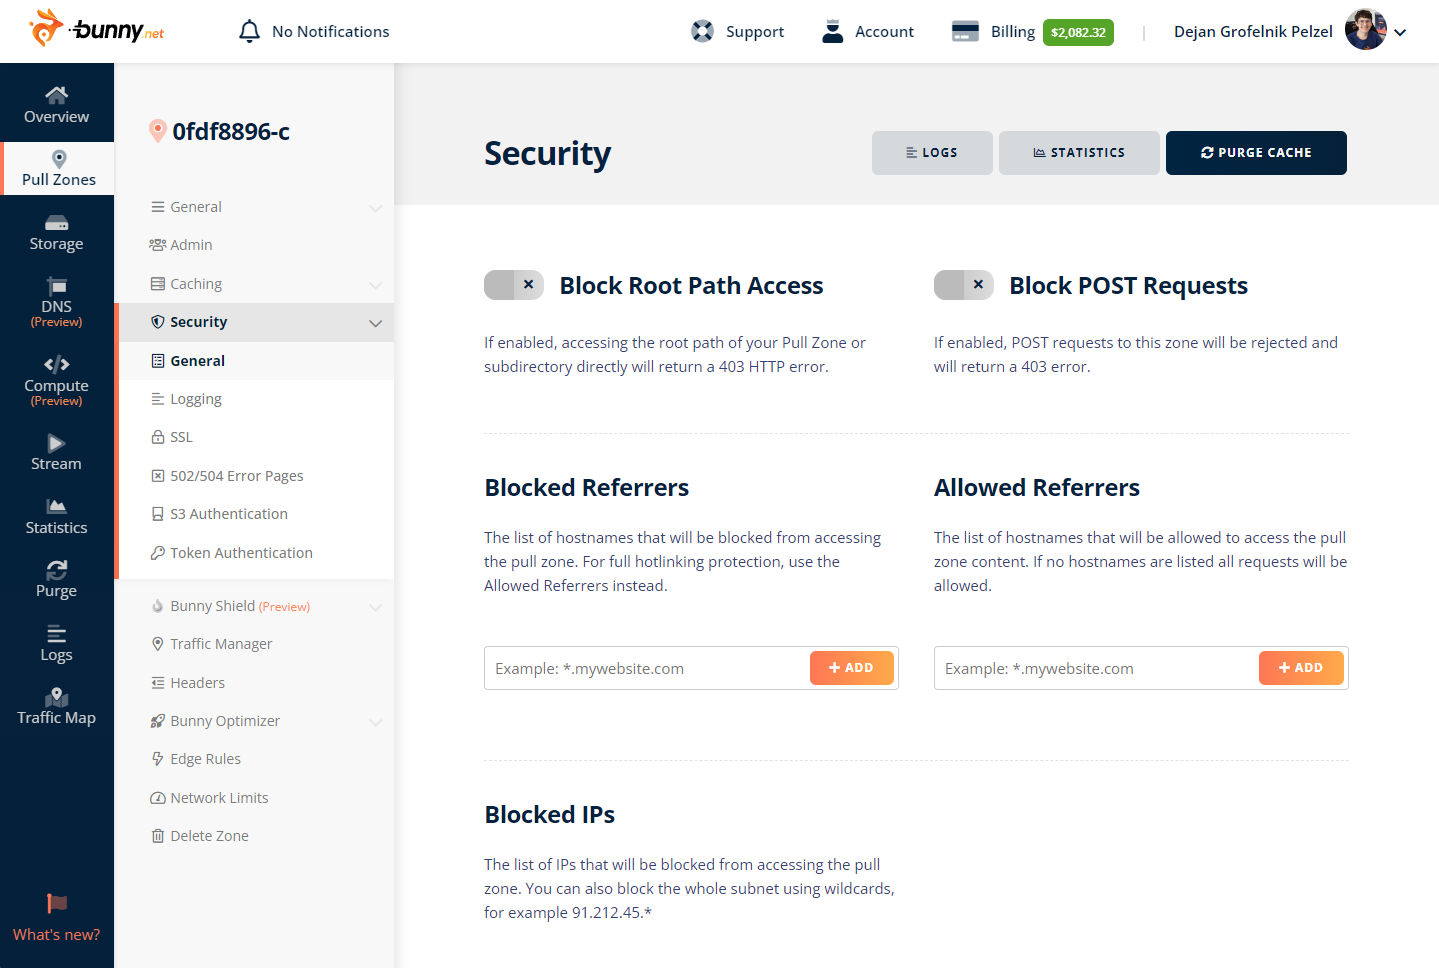Open Pull Zones pin icon

(x=59, y=159)
